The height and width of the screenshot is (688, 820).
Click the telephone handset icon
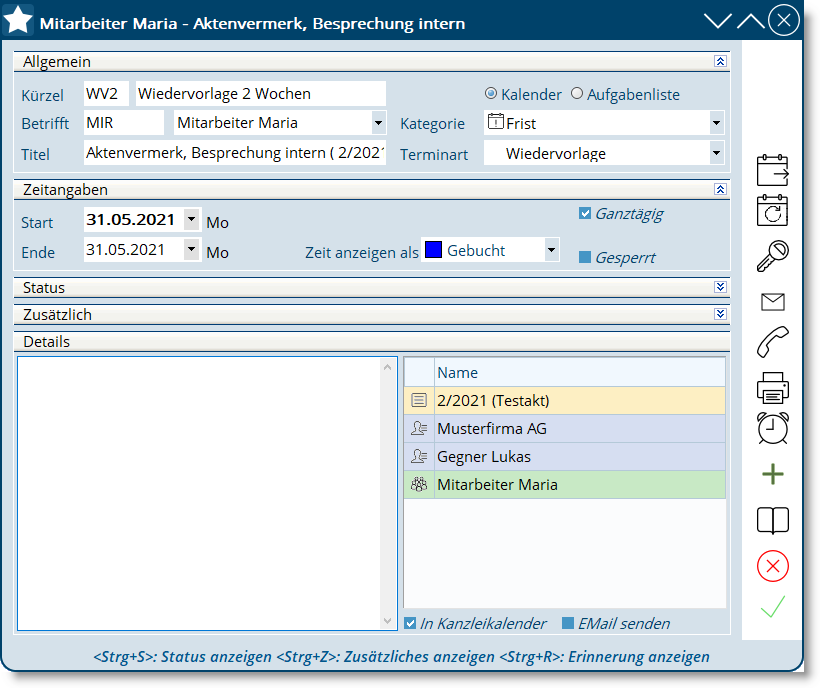point(772,342)
